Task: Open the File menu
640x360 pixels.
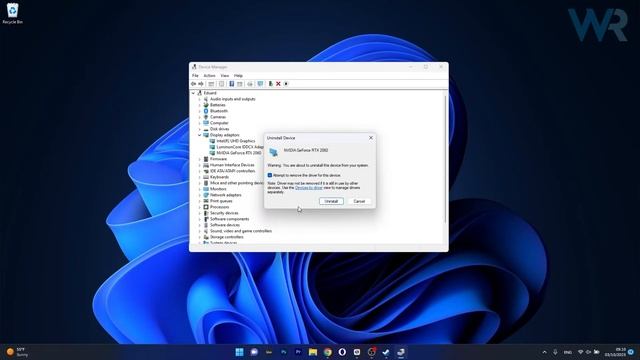Action: [x=195, y=76]
